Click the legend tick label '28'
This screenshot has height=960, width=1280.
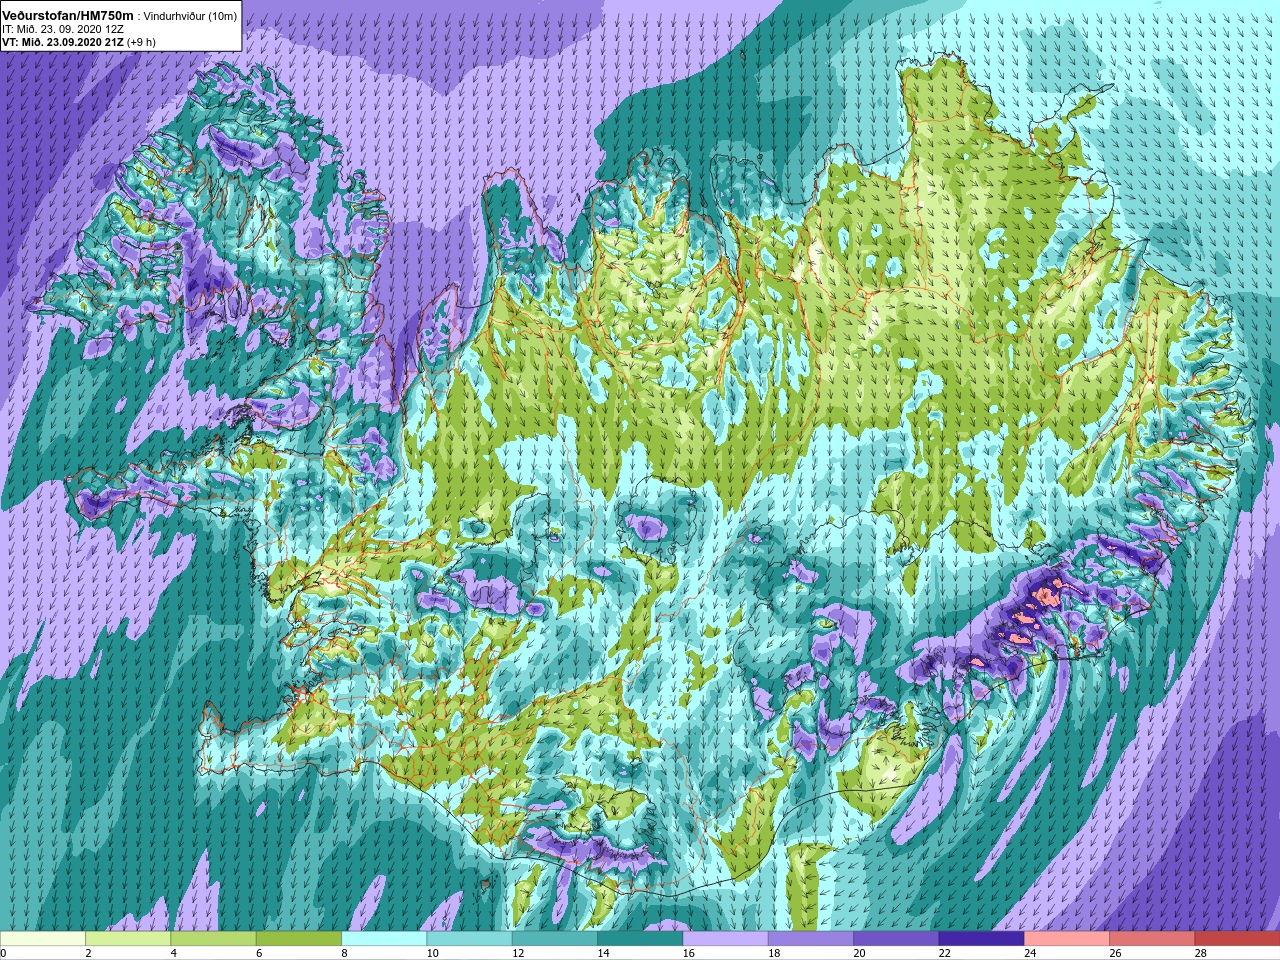point(1200,953)
